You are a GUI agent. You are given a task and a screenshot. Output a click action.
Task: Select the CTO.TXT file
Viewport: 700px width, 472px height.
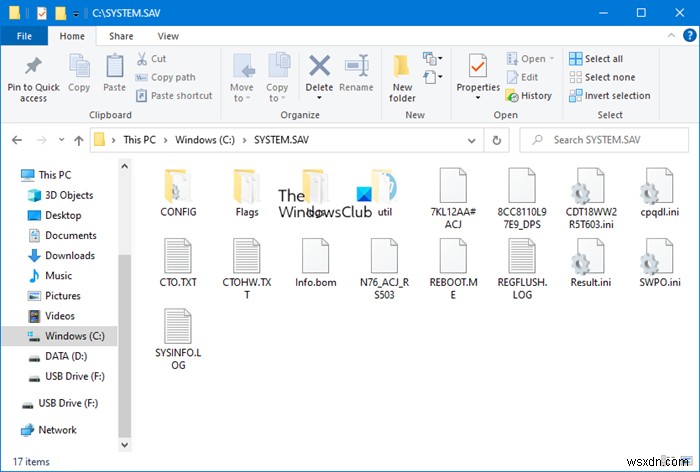[x=178, y=263]
